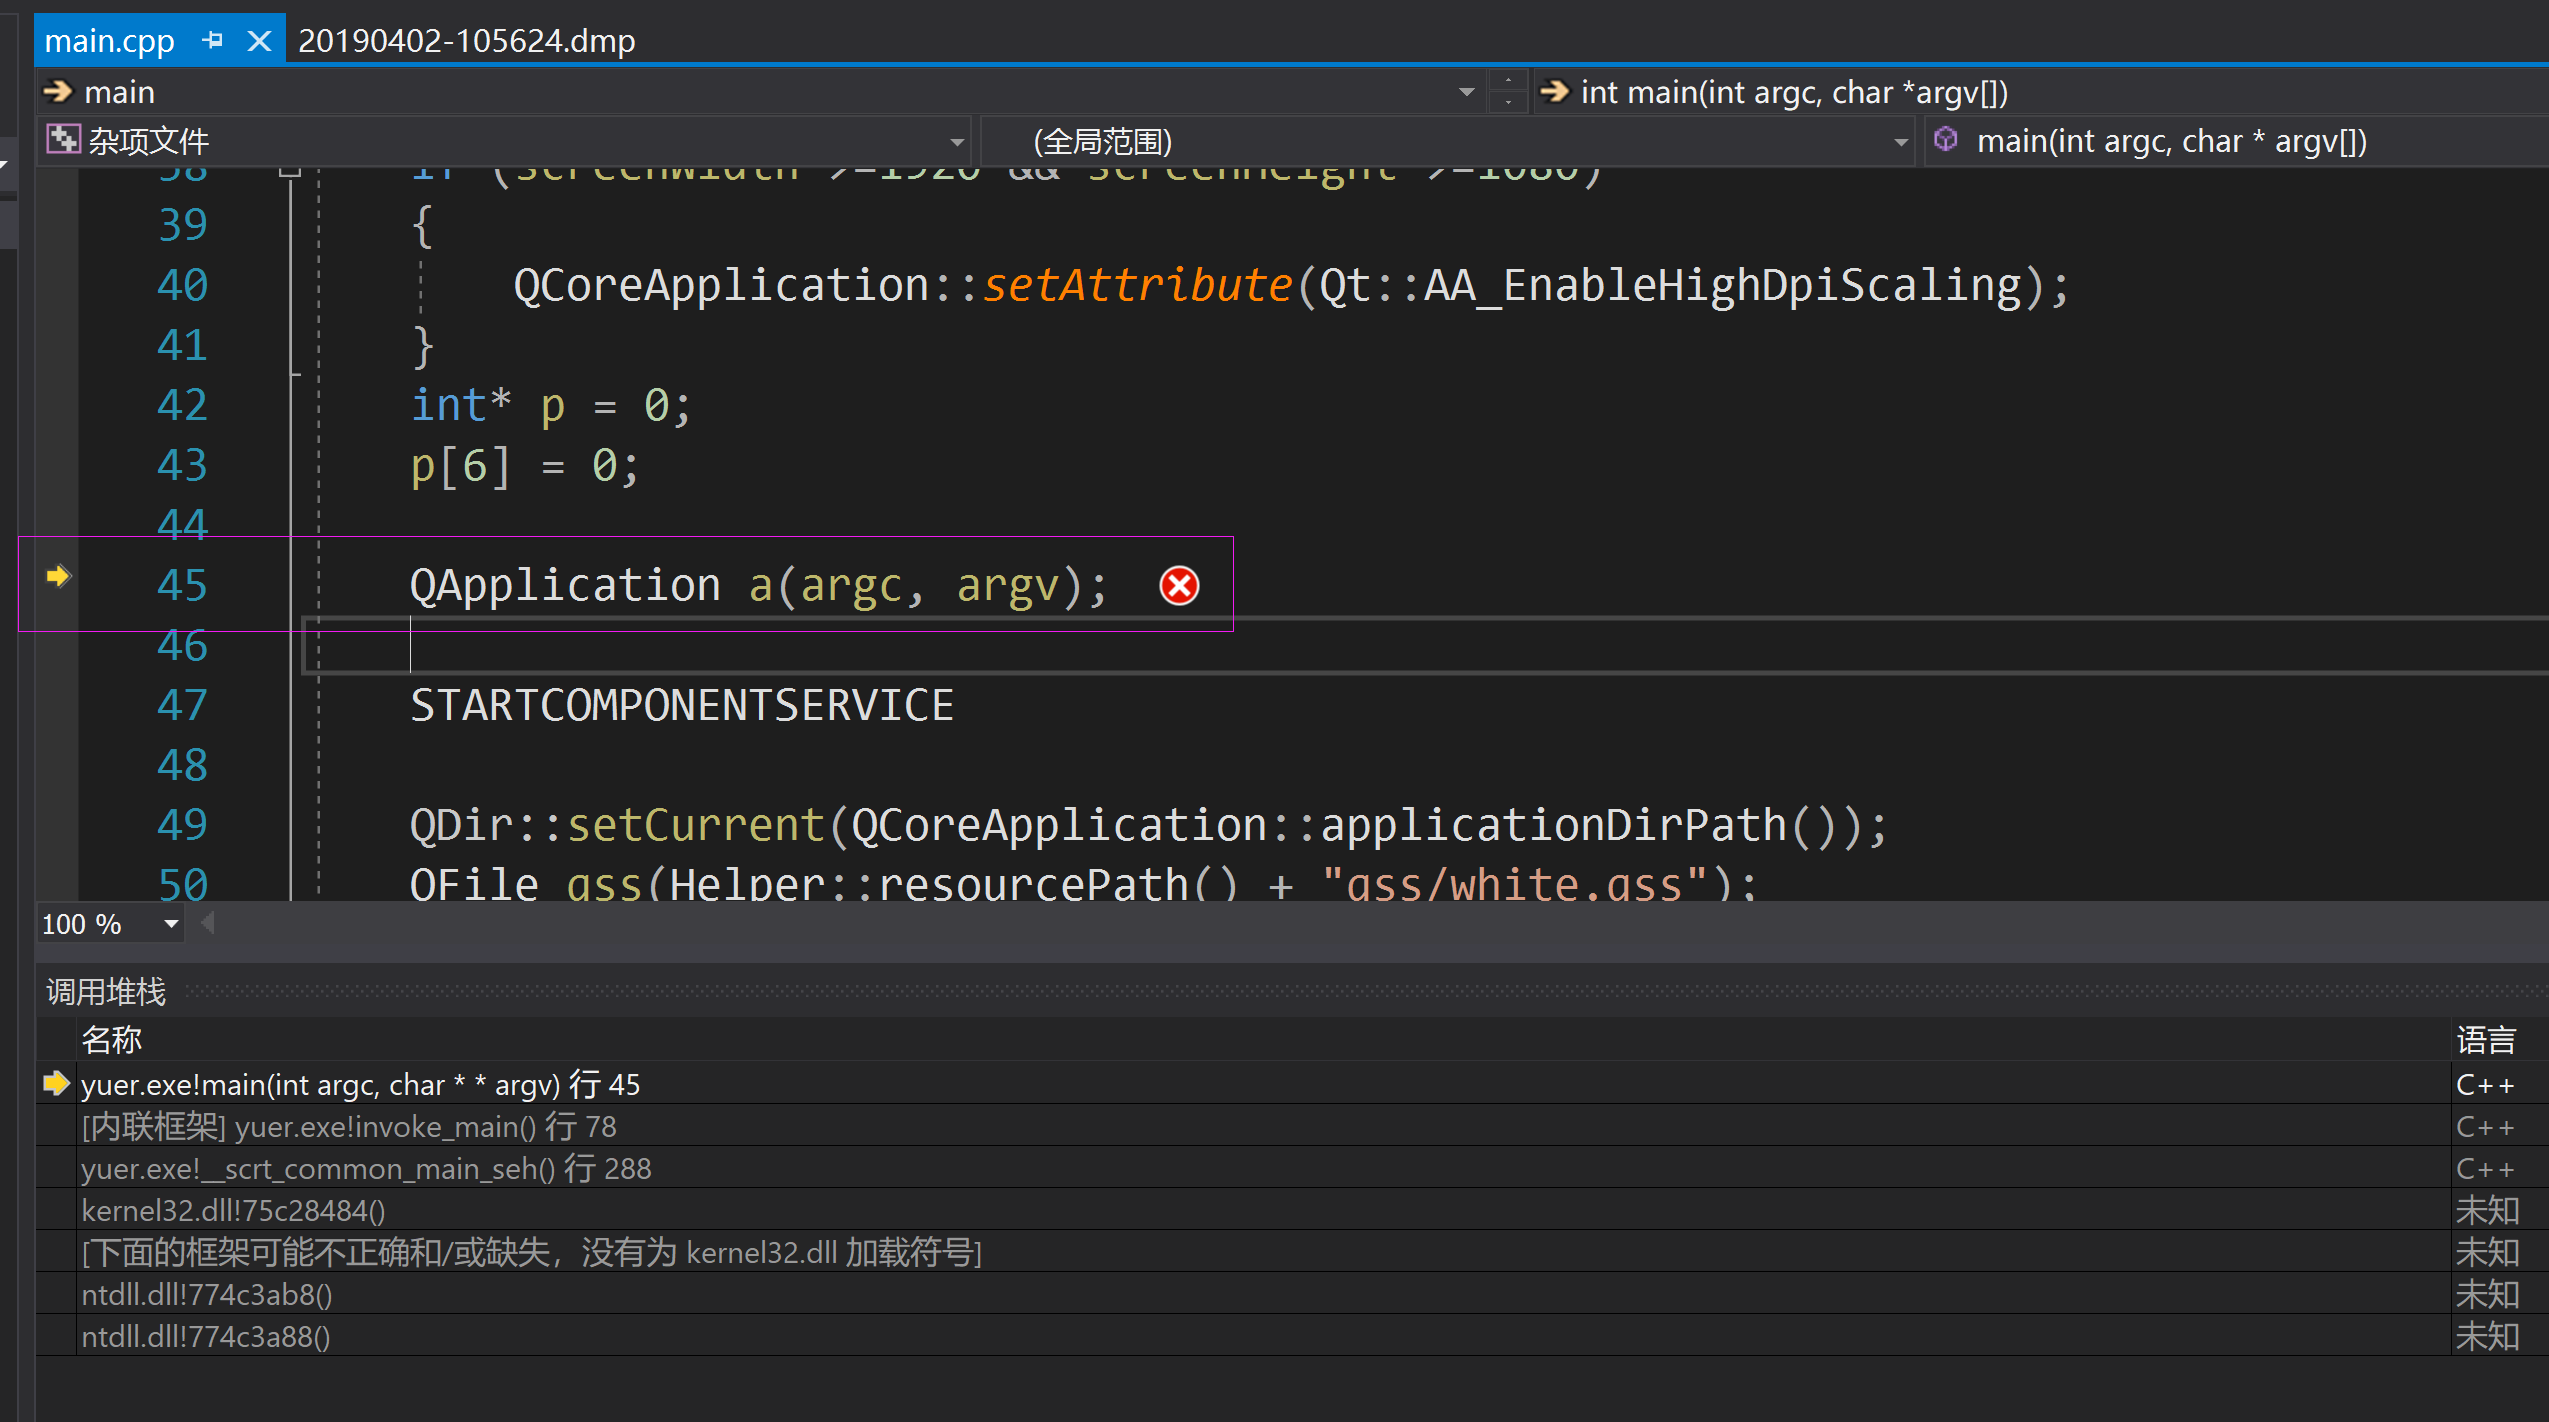The width and height of the screenshot is (2549, 1422).
Task: Click the purple cube icon beside main member
Action: point(1946,140)
